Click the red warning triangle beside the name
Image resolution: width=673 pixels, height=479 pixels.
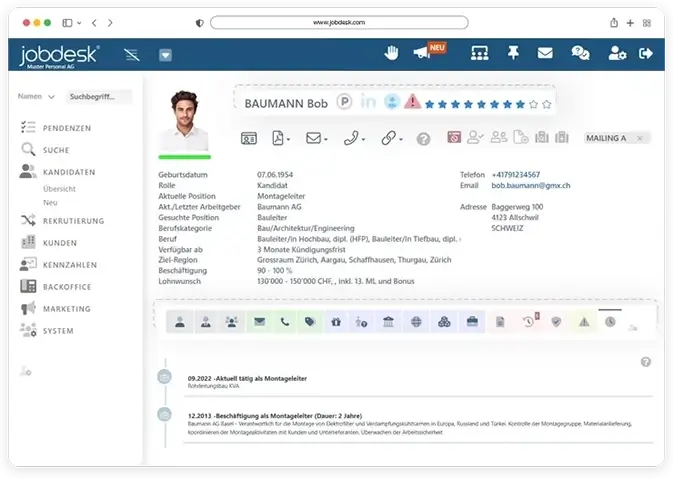(x=411, y=103)
